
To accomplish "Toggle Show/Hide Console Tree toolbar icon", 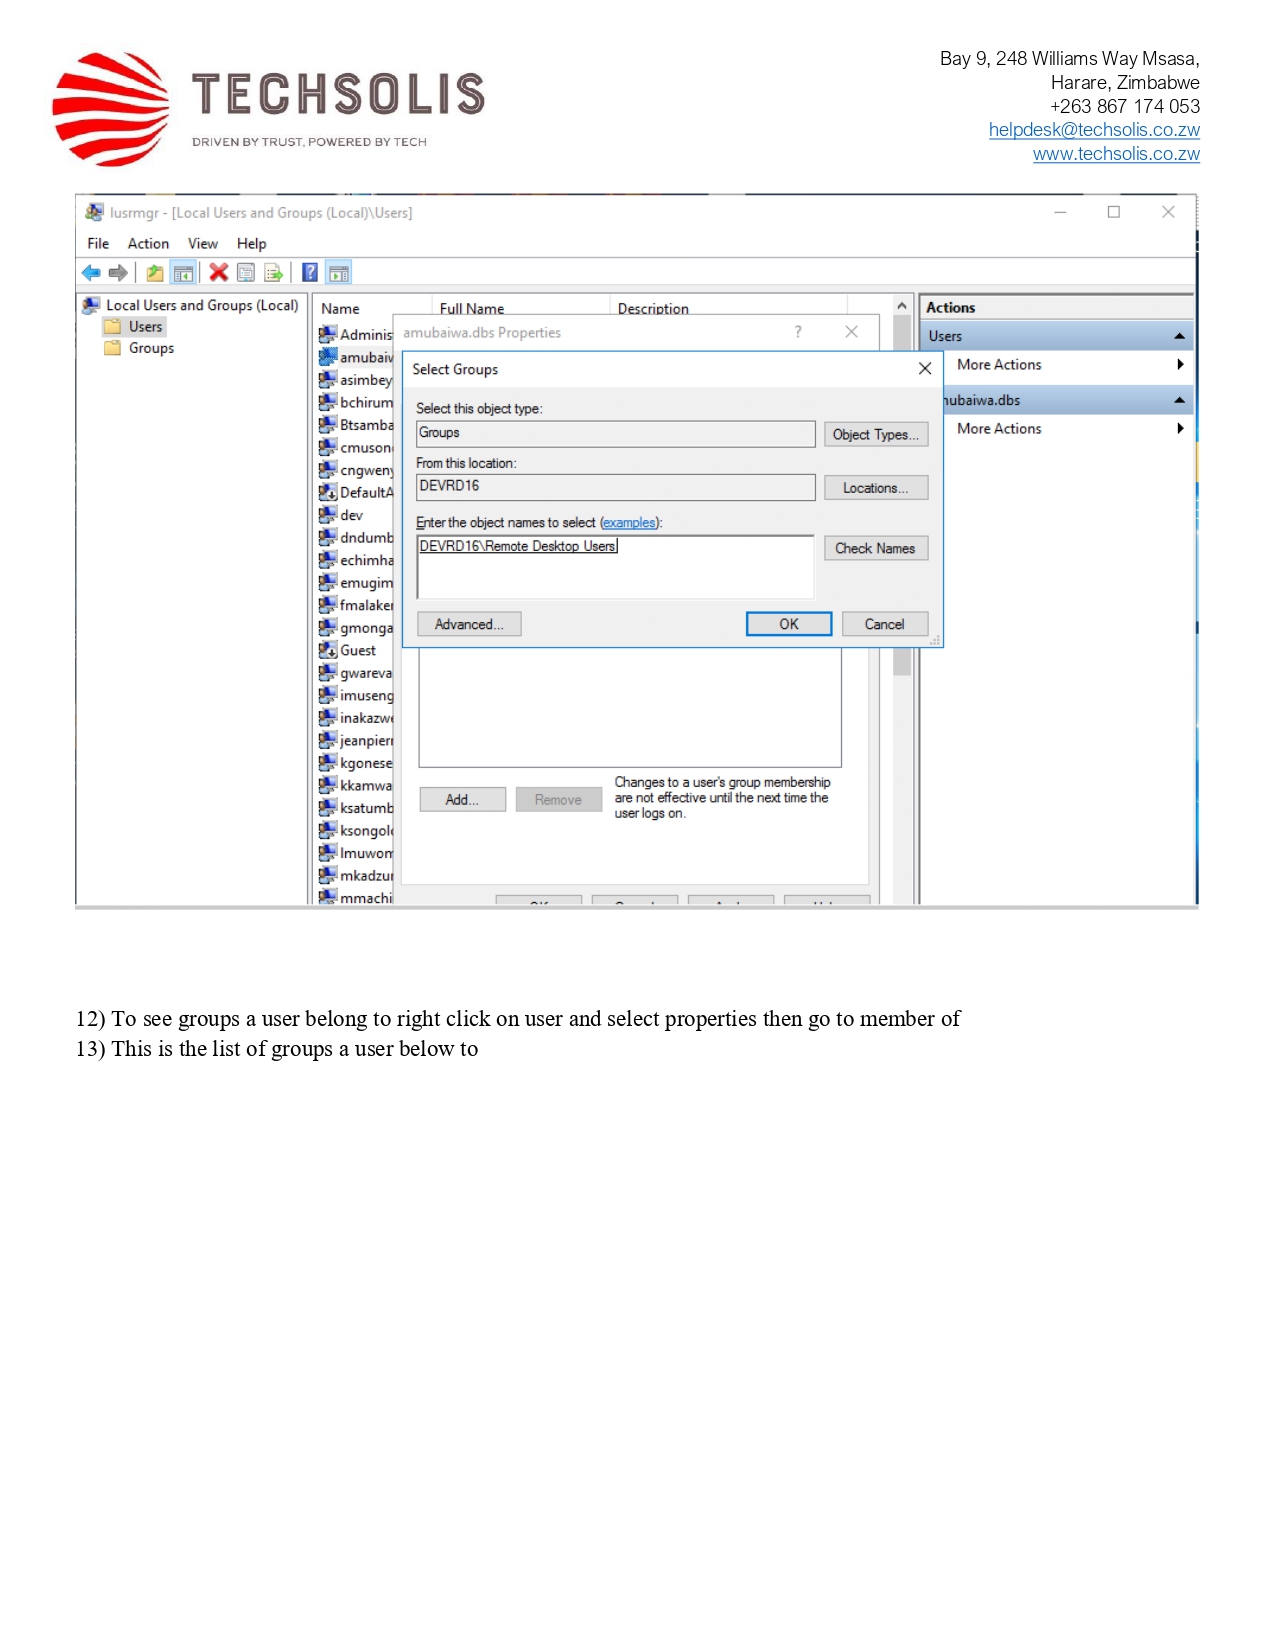I will coord(183,272).
